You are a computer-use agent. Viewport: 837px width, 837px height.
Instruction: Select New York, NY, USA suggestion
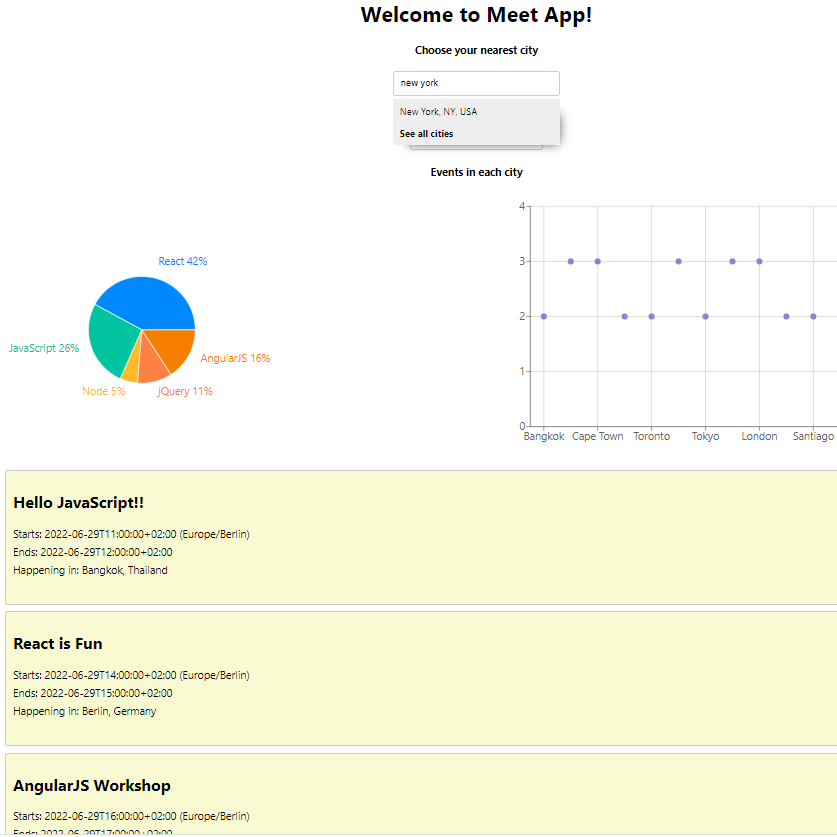click(x=476, y=112)
